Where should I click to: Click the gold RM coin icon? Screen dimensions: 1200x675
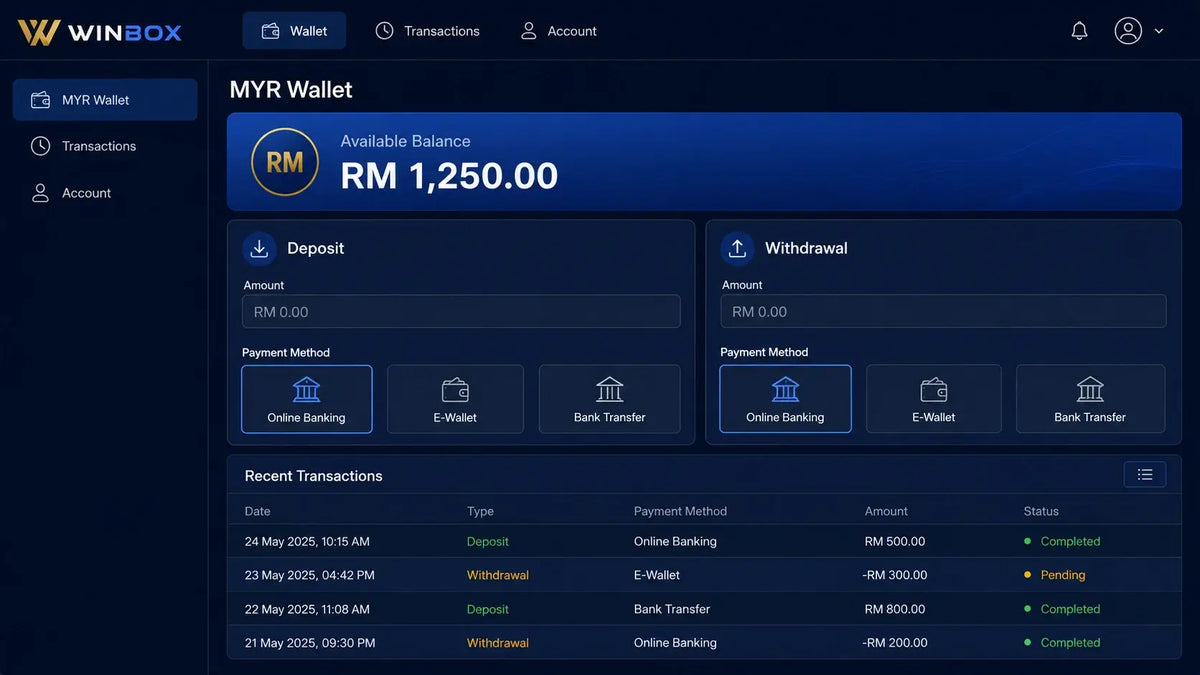[x=285, y=162]
